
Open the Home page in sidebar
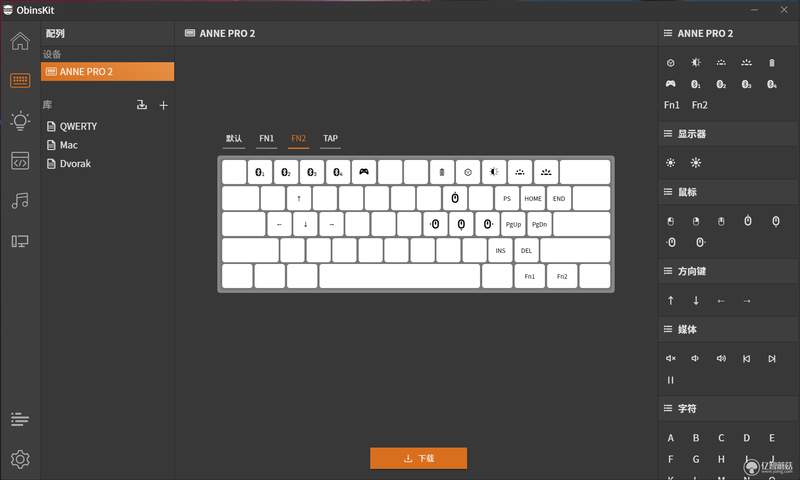(20, 41)
